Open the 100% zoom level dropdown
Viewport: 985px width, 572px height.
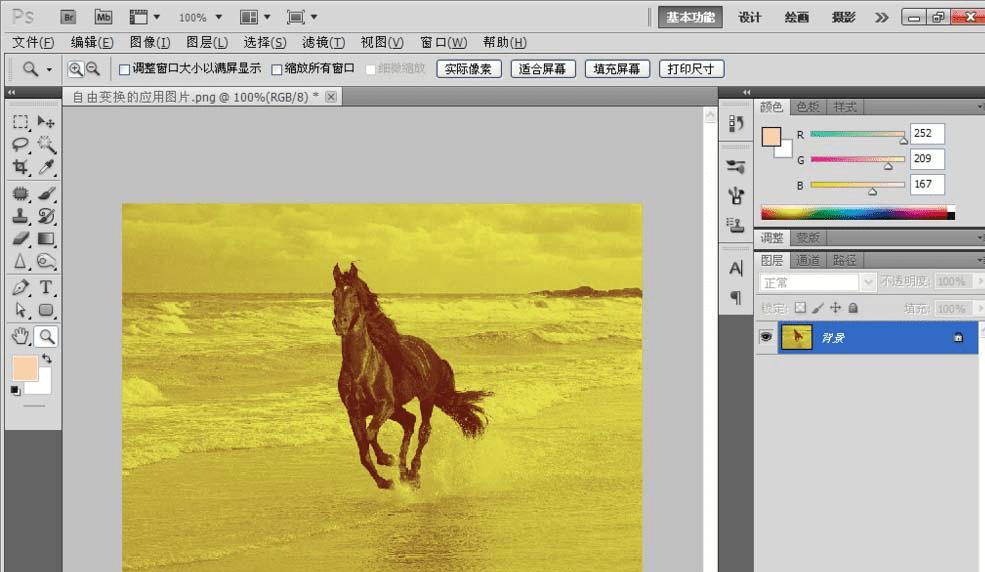point(199,17)
